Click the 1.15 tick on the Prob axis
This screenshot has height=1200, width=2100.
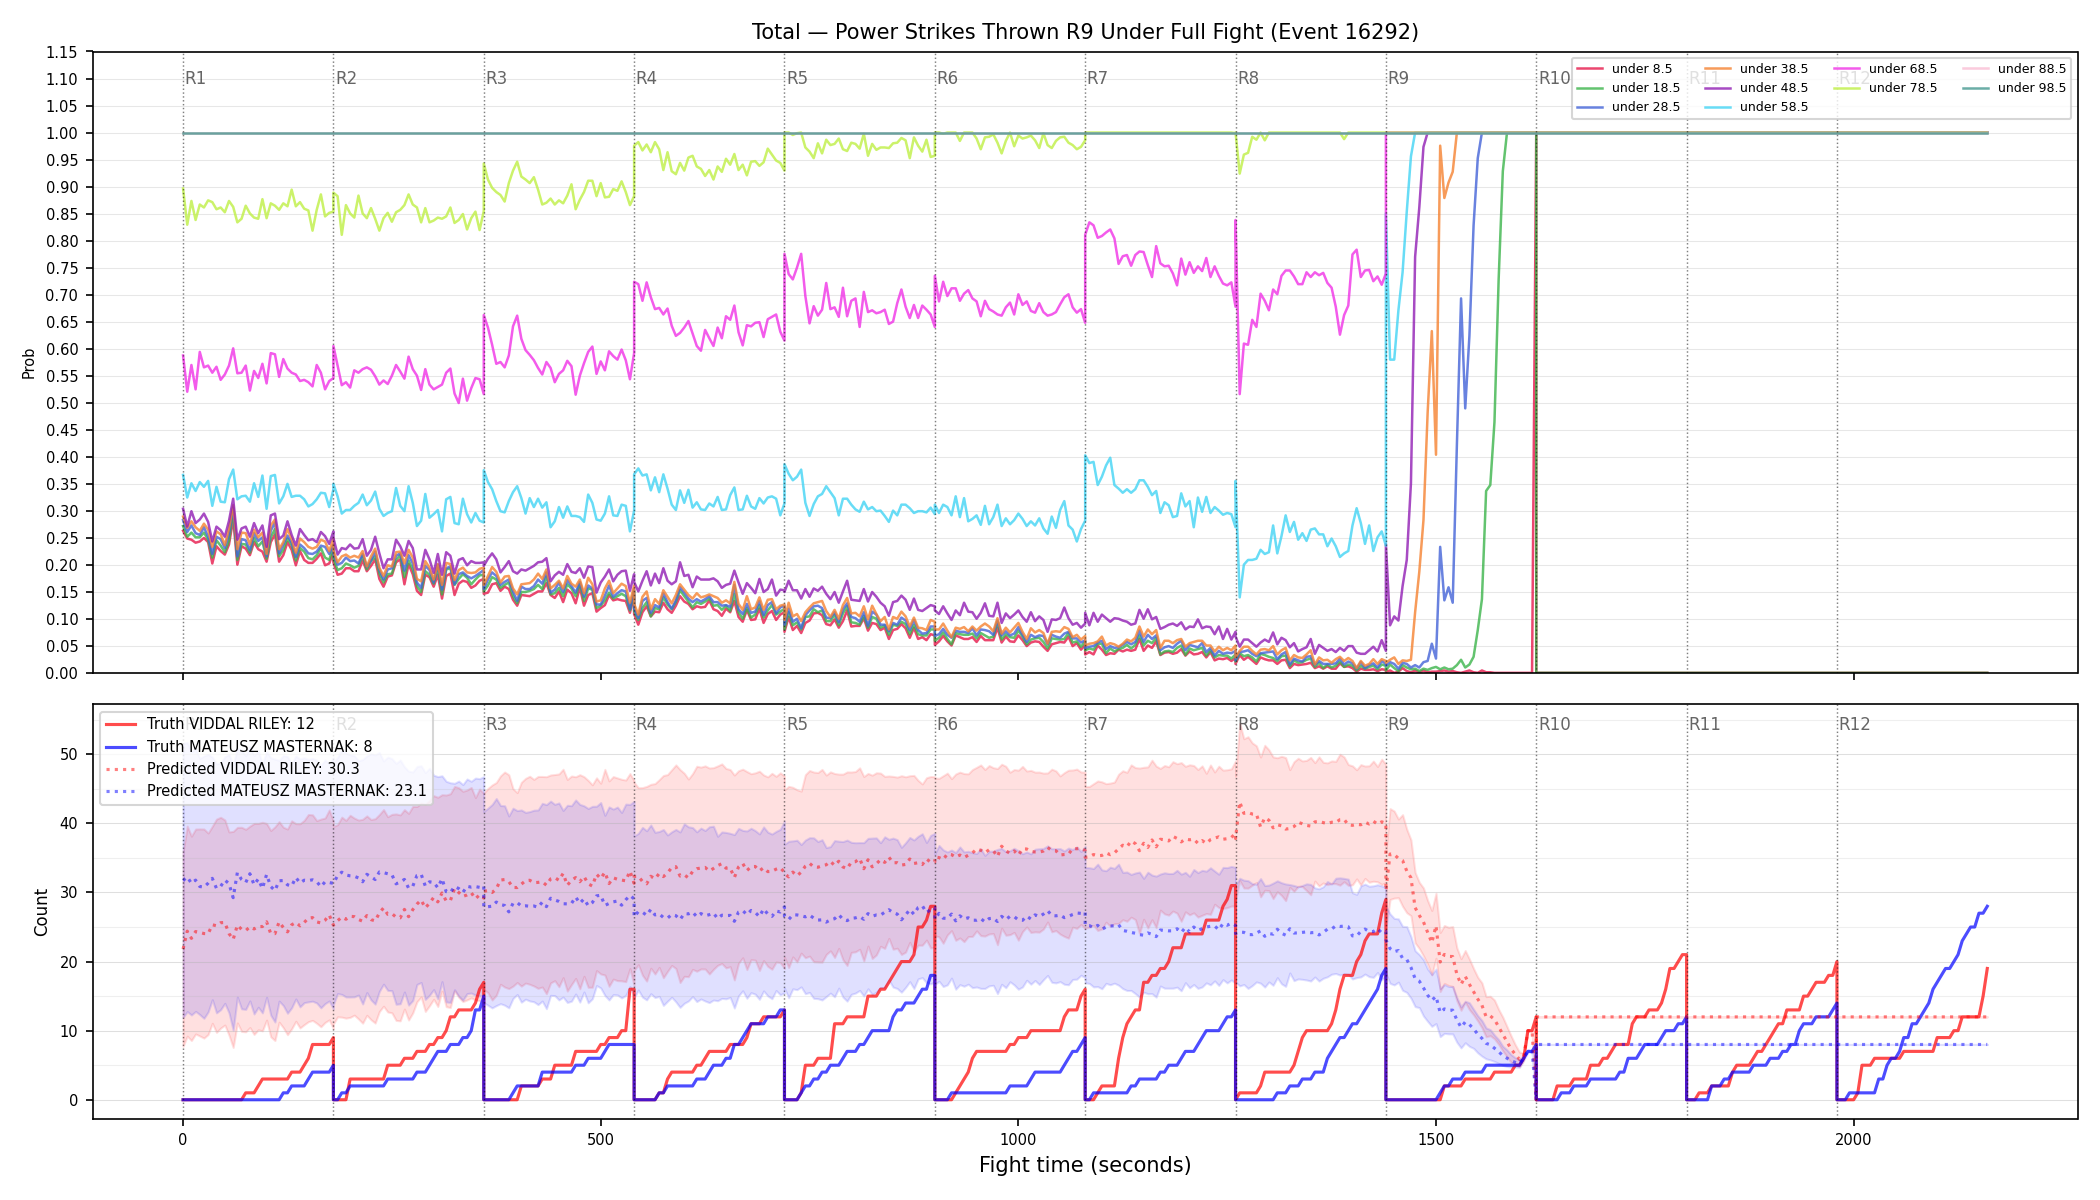tap(62, 52)
